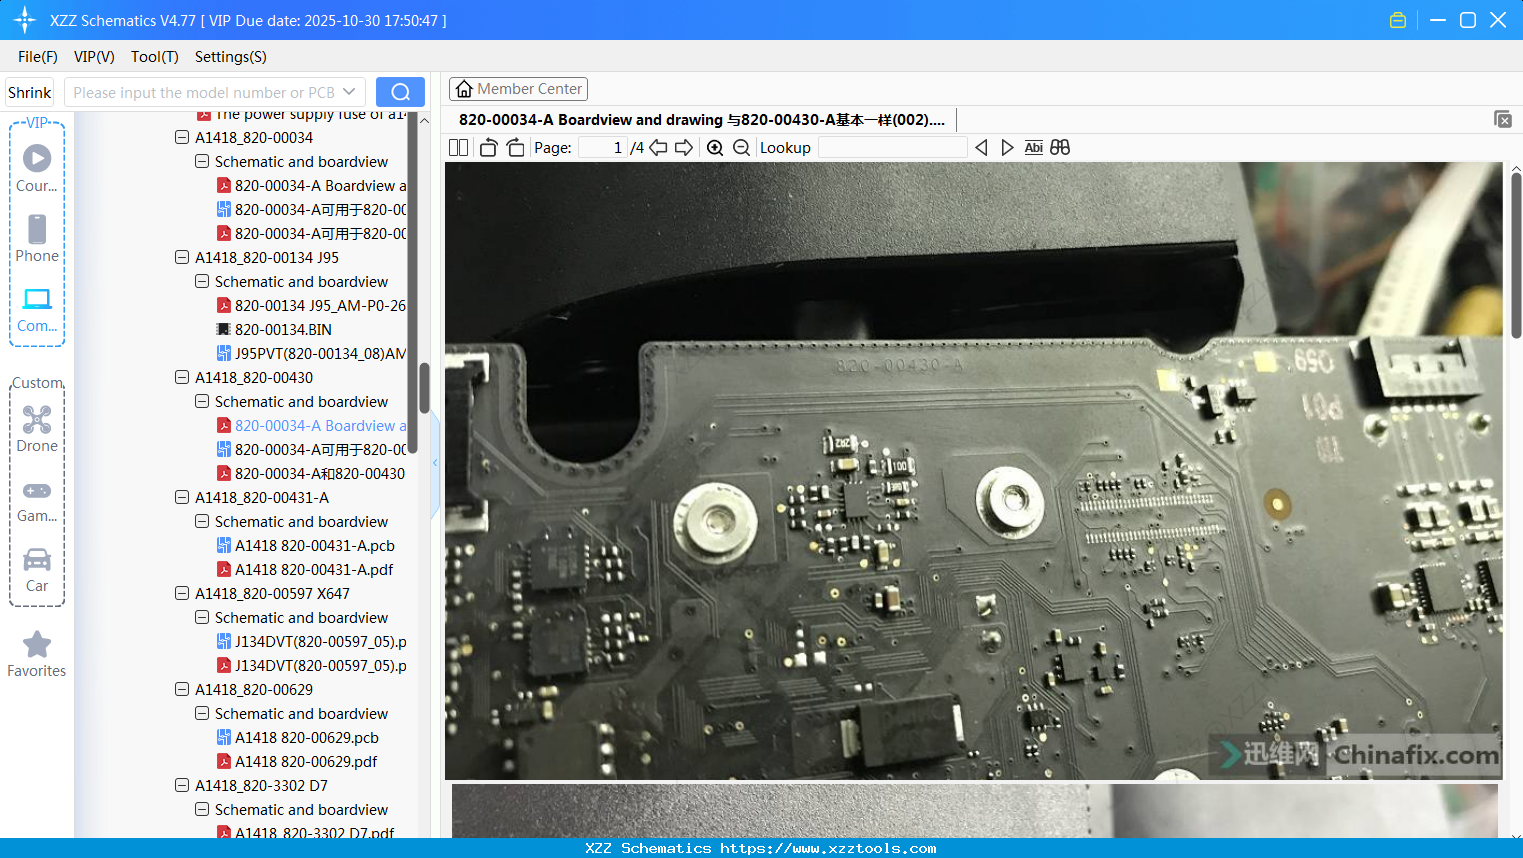The height and width of the screenshot is (858, 1523).
Task: Click the motherboard photo in viewer
Action: coord(973,471)
